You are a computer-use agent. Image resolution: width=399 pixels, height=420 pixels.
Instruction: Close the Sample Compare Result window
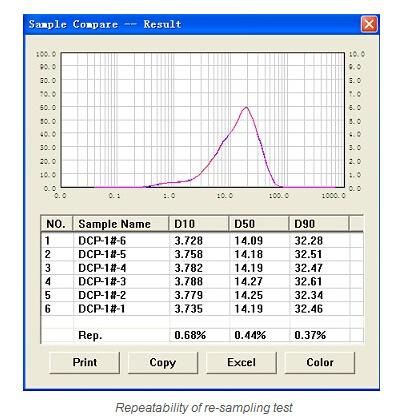pos(369,24)
